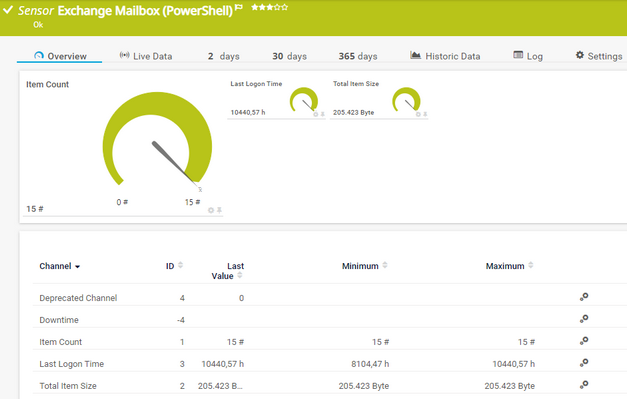Select the Deprecated Channel row name
Viewport: 627px width, 399px height.
pyautogui.click(x=78, y=298)
